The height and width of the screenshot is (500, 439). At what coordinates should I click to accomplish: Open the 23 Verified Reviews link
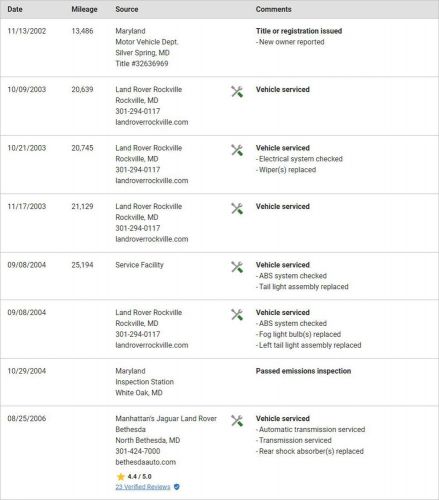(143, 487)
